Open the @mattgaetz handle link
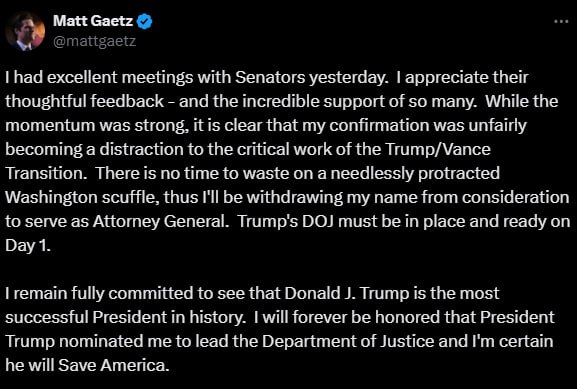This screenshot has width=577, height=389. [95, 41]
